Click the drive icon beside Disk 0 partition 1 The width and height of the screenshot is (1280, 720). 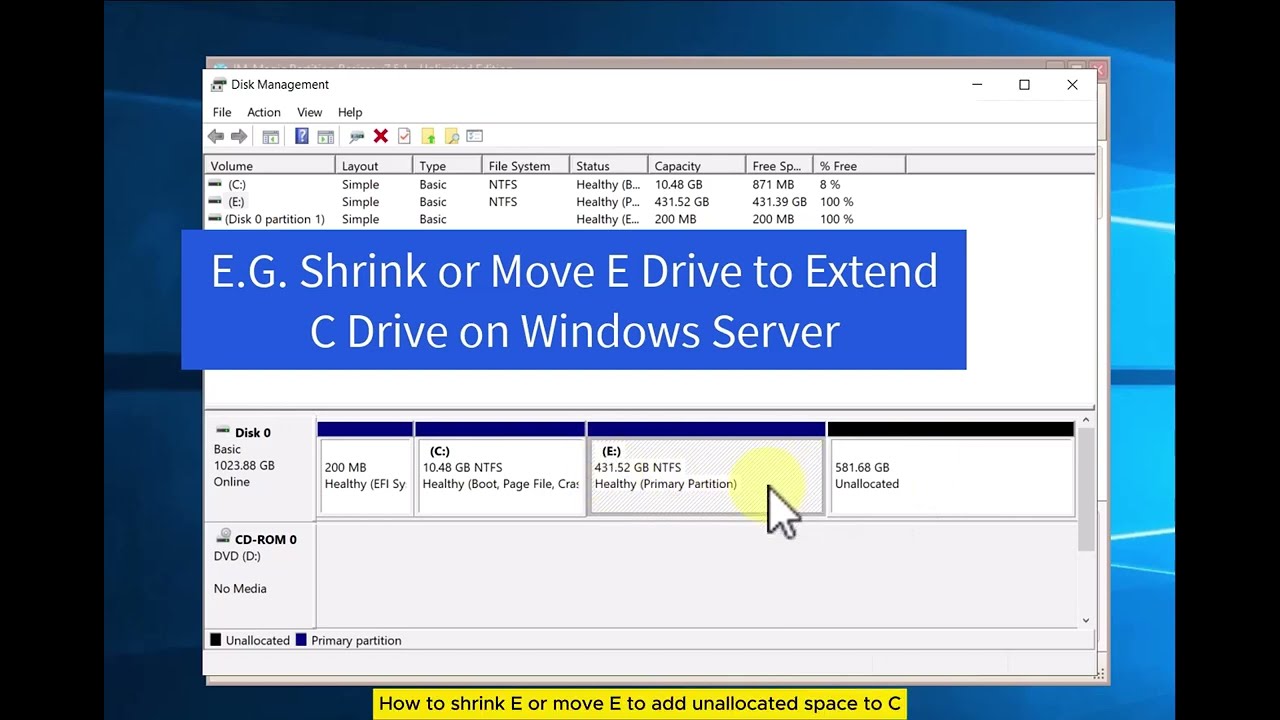click(215, 218)
